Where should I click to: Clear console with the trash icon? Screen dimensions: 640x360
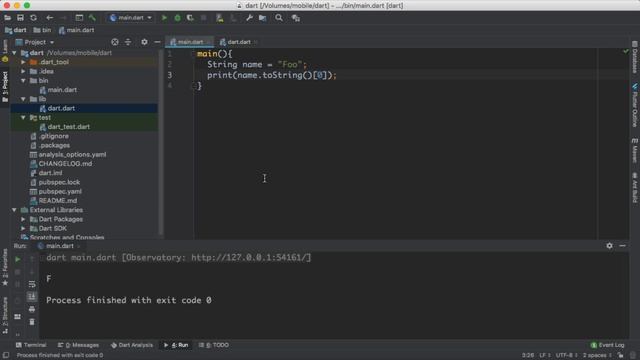[32, 322]
